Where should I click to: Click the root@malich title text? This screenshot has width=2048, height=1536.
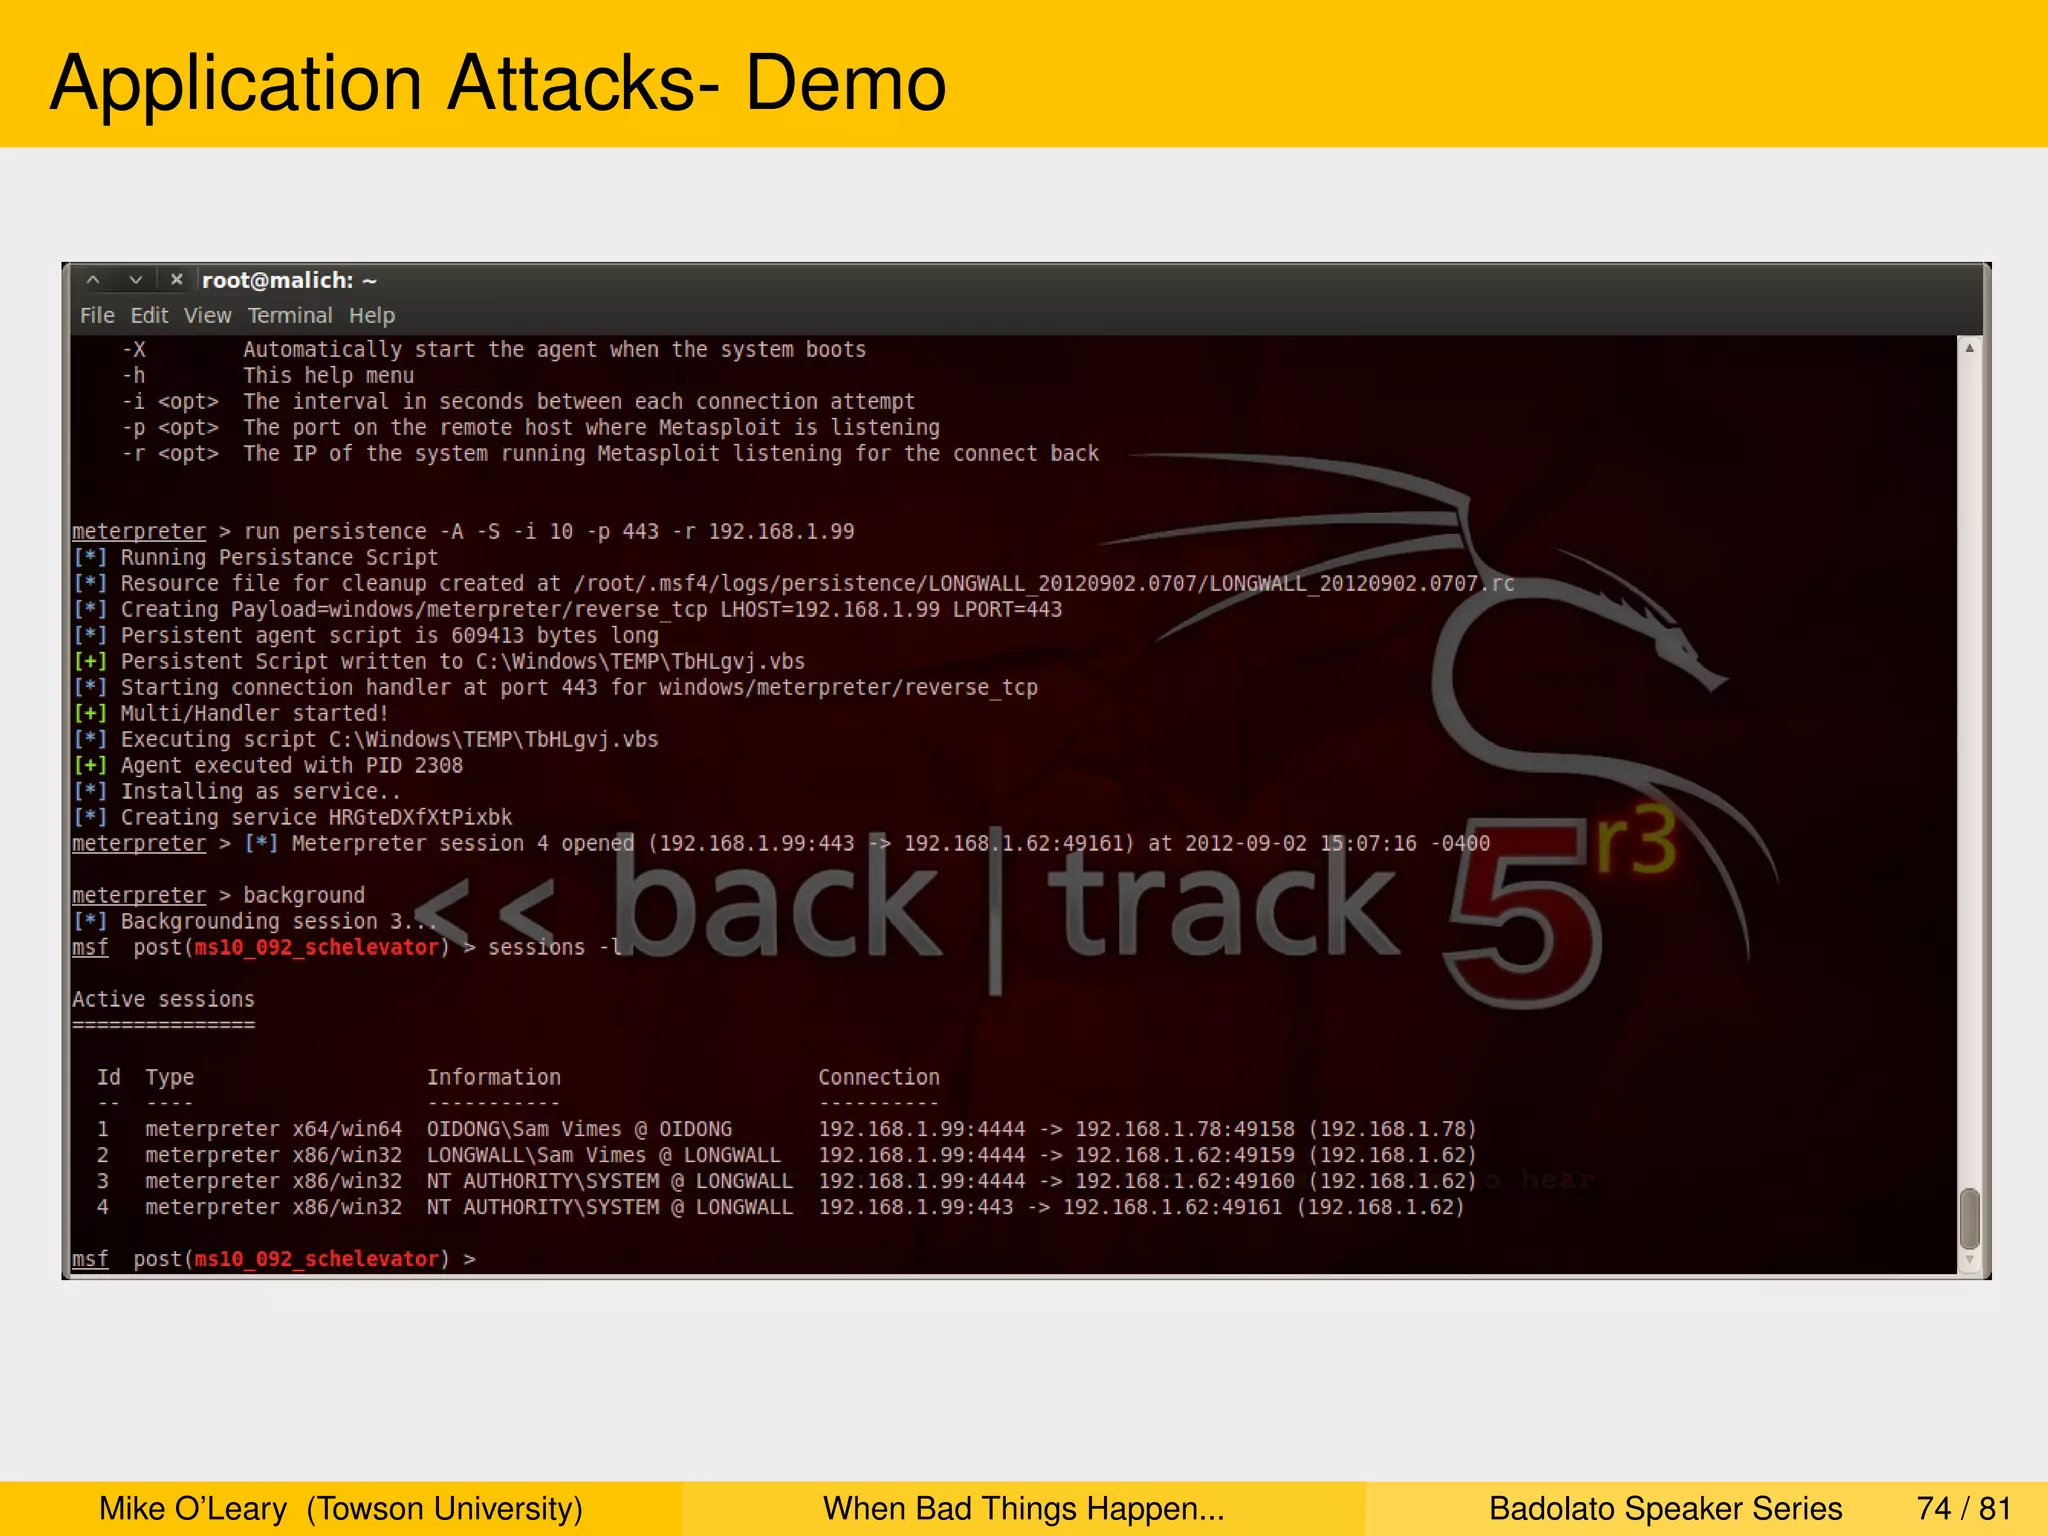tap(289, 281)
